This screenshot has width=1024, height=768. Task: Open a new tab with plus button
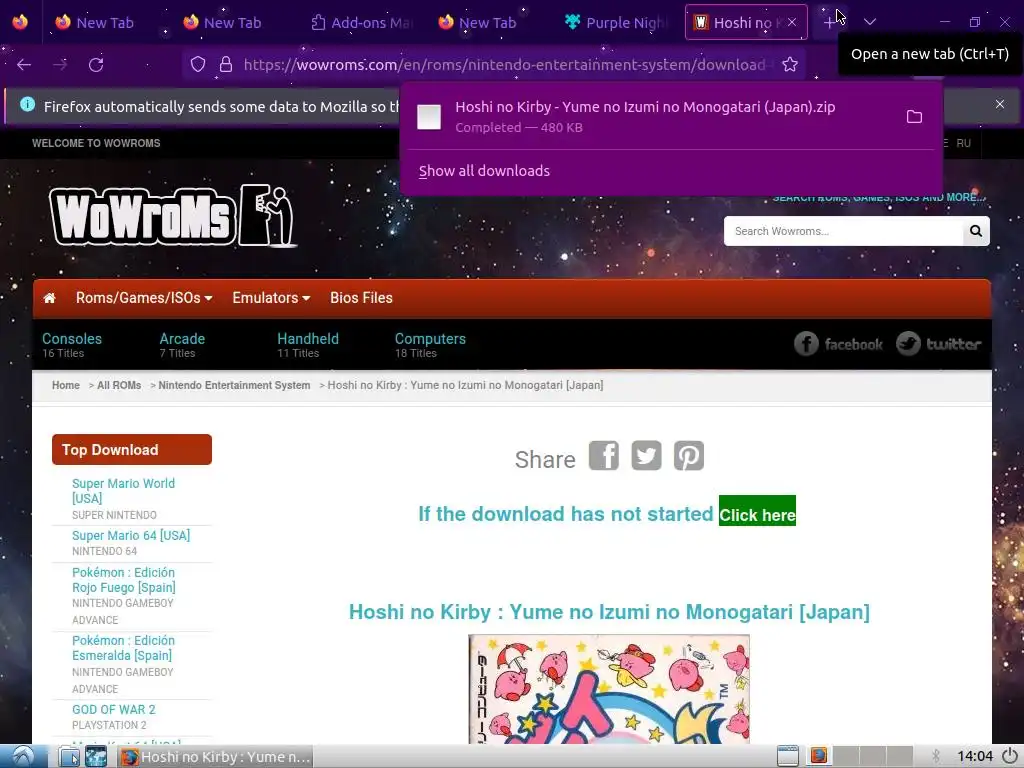[829, 22]
